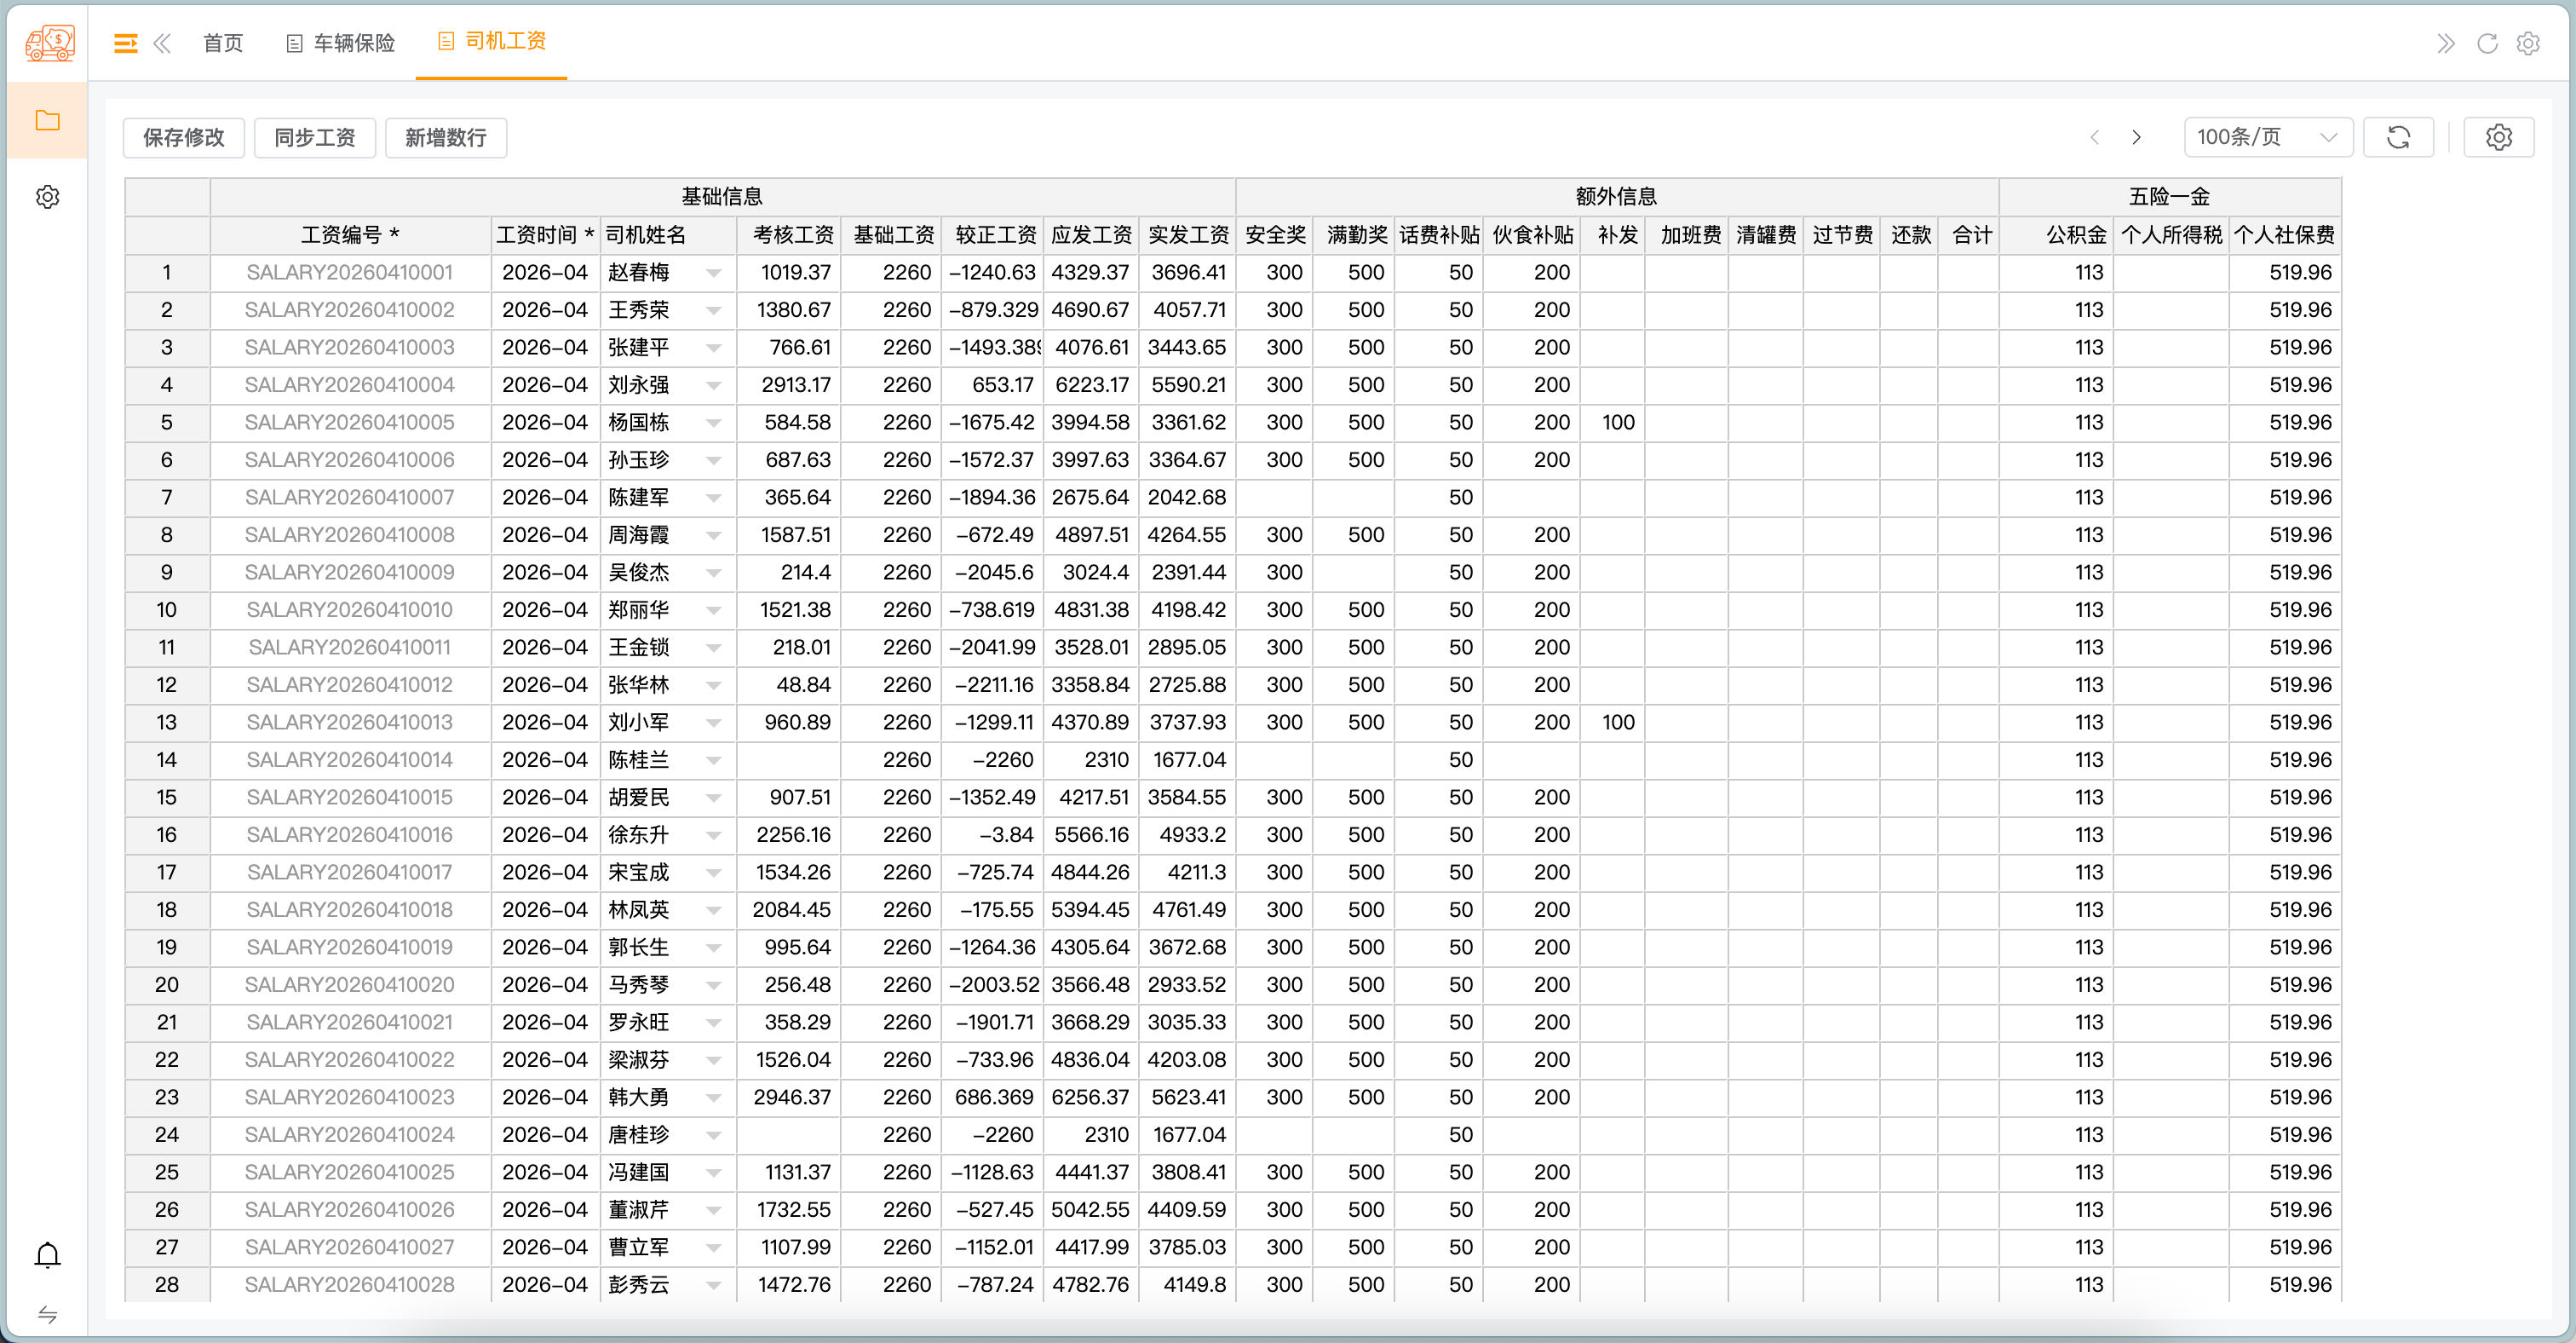Click the double right arrow tab scroll icon

pos(2445,43)
